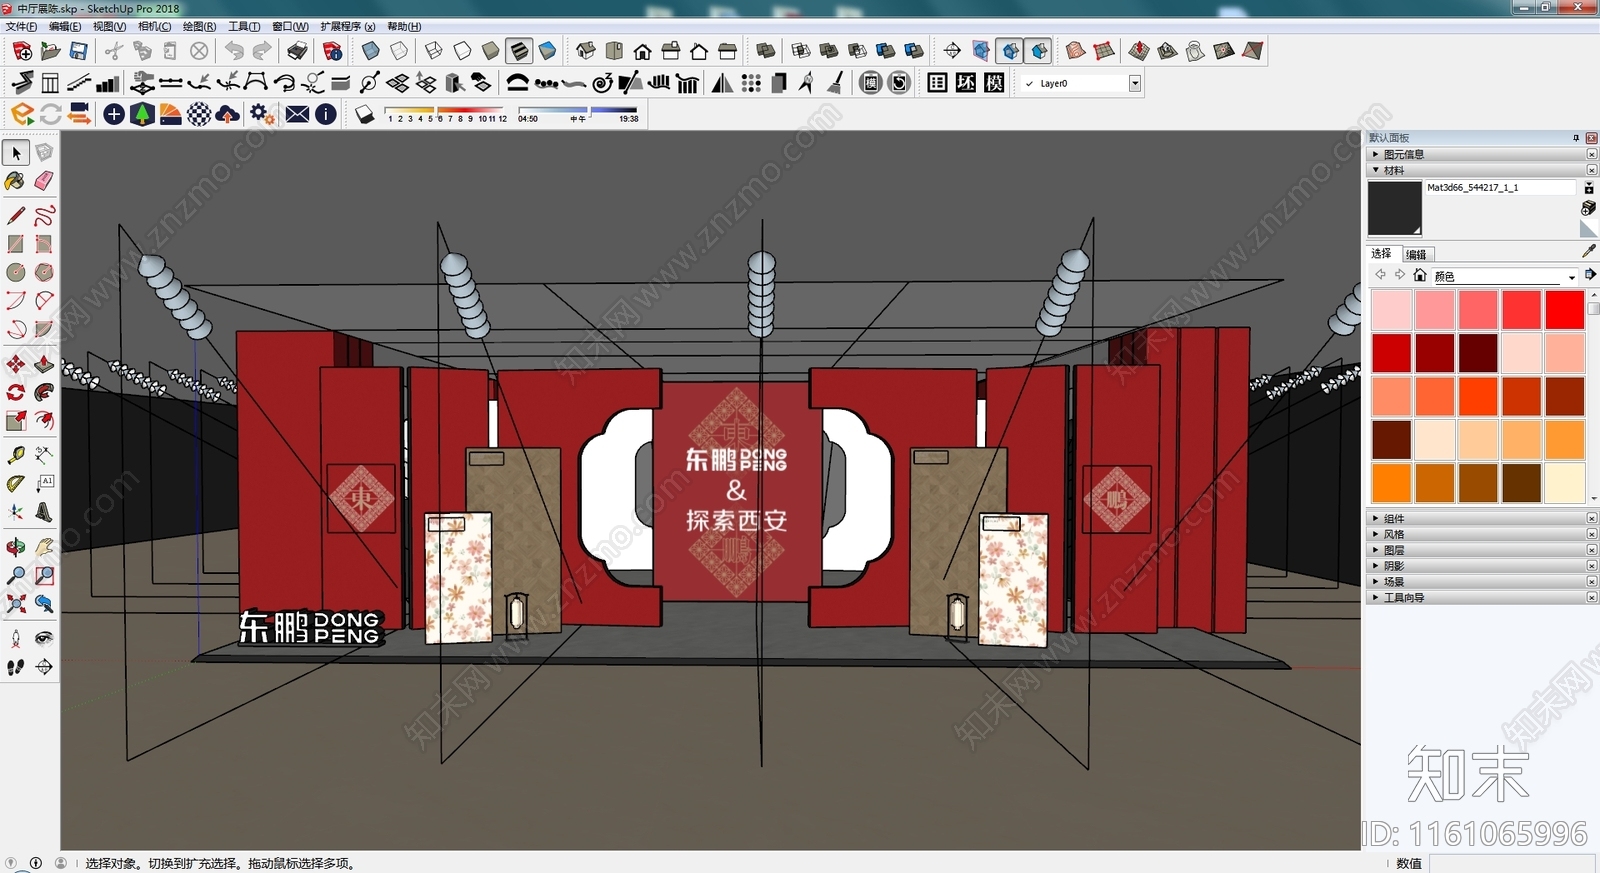Image resolution: width=1600 pixels, height=873 pixels.
Task: Open the 文件(F) menu
Action: tap(21, 26)
